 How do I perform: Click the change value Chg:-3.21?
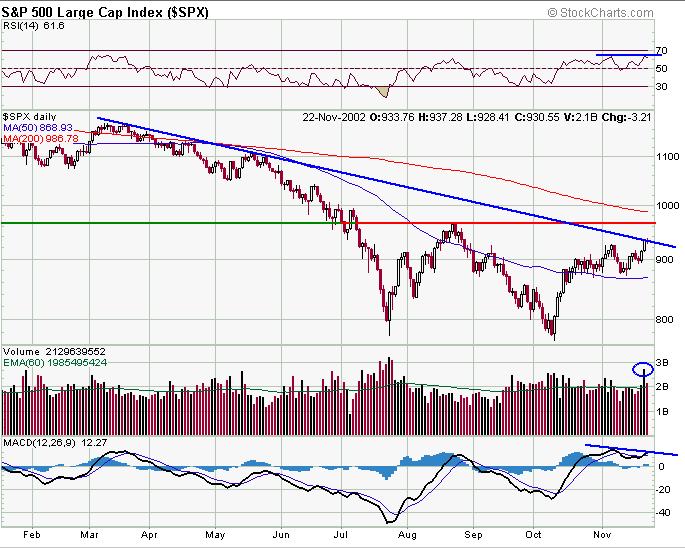[626, 117]
